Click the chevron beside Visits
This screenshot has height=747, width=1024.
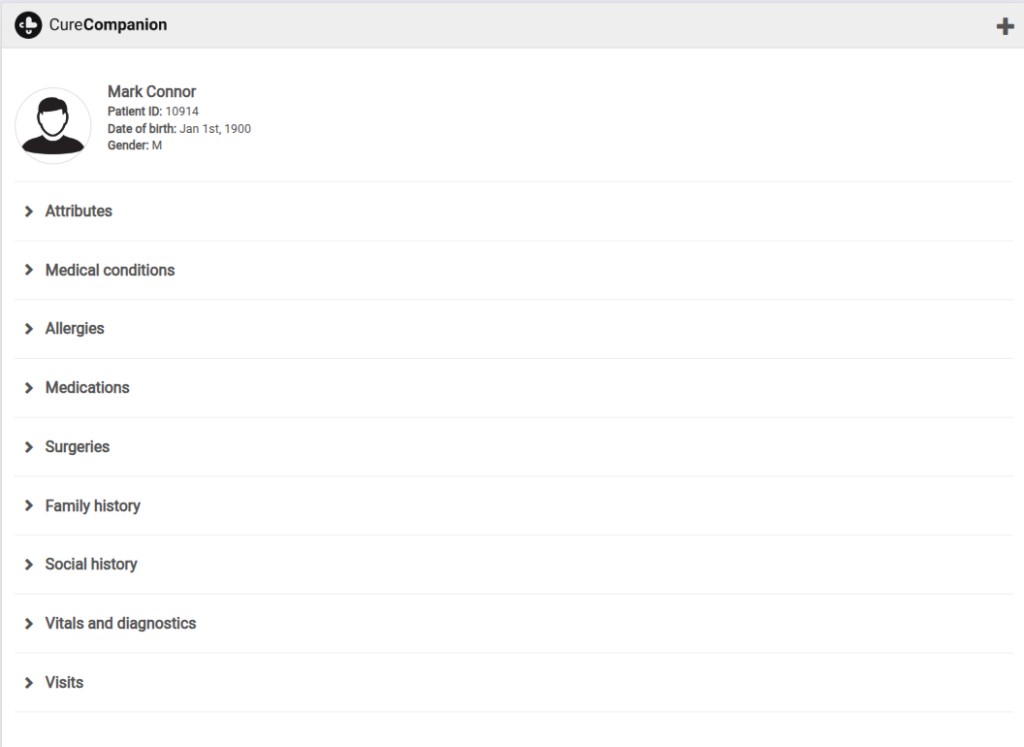pos(29,683)
